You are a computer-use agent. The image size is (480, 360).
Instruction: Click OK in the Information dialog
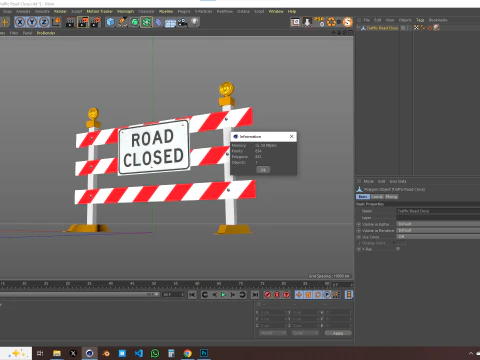pyautogui.click(x=263, y=170)
